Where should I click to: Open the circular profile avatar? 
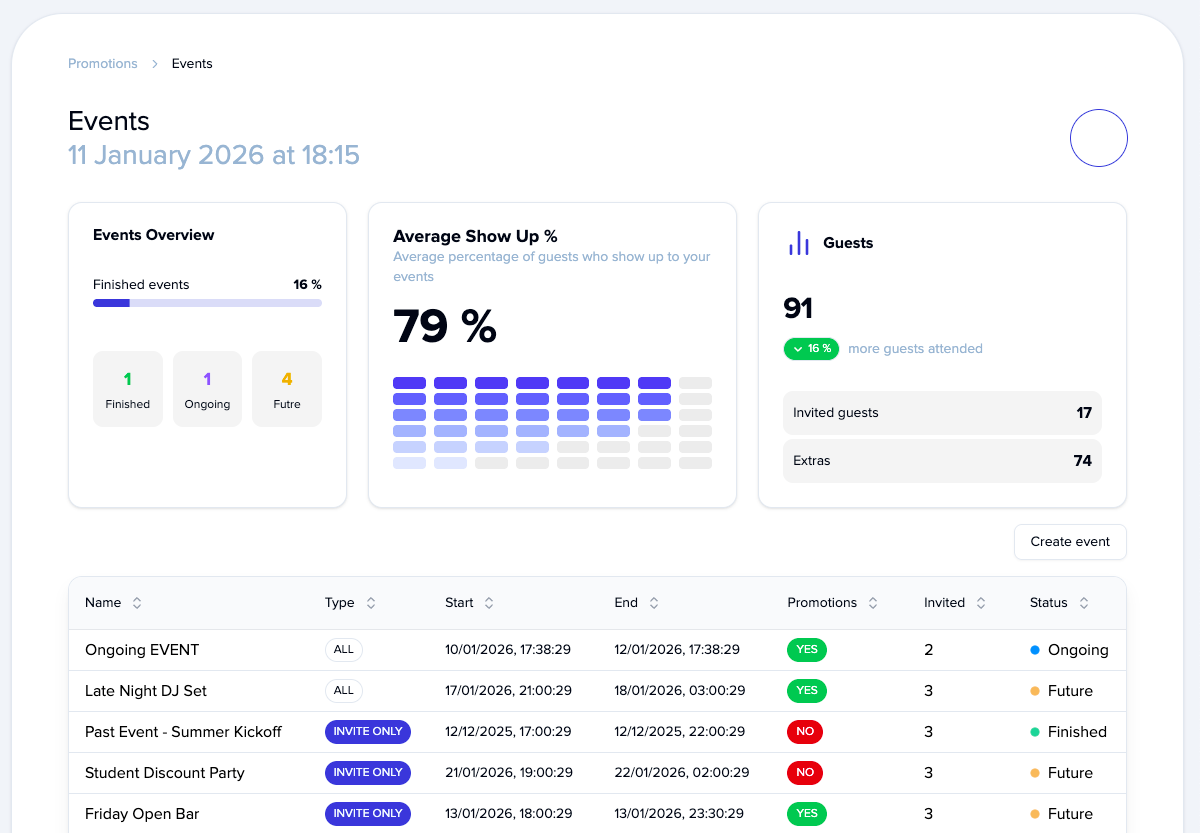pos(1098,138)
